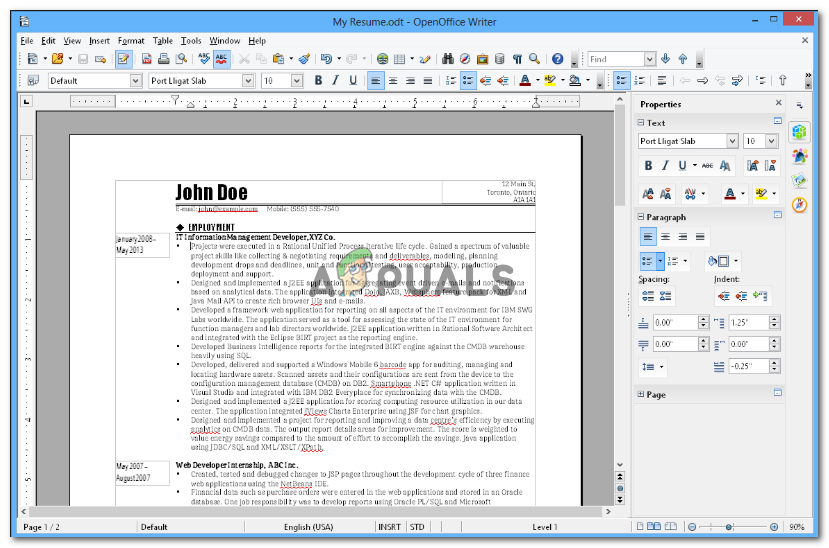Image resolution: width=829 pixels, height=548 pixels.
Task: Open the font name dropdown in formatting toolbar
Action: point(247,81)
